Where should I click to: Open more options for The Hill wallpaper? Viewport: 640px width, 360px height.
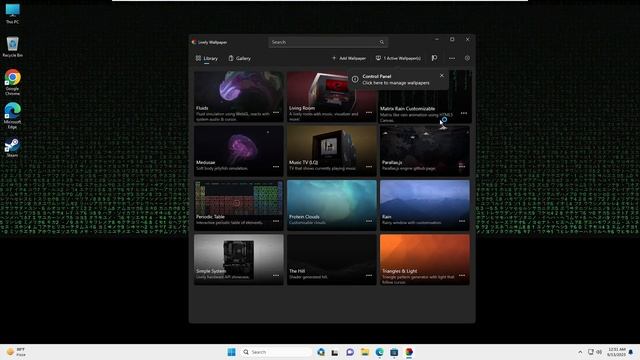[369, 275]
